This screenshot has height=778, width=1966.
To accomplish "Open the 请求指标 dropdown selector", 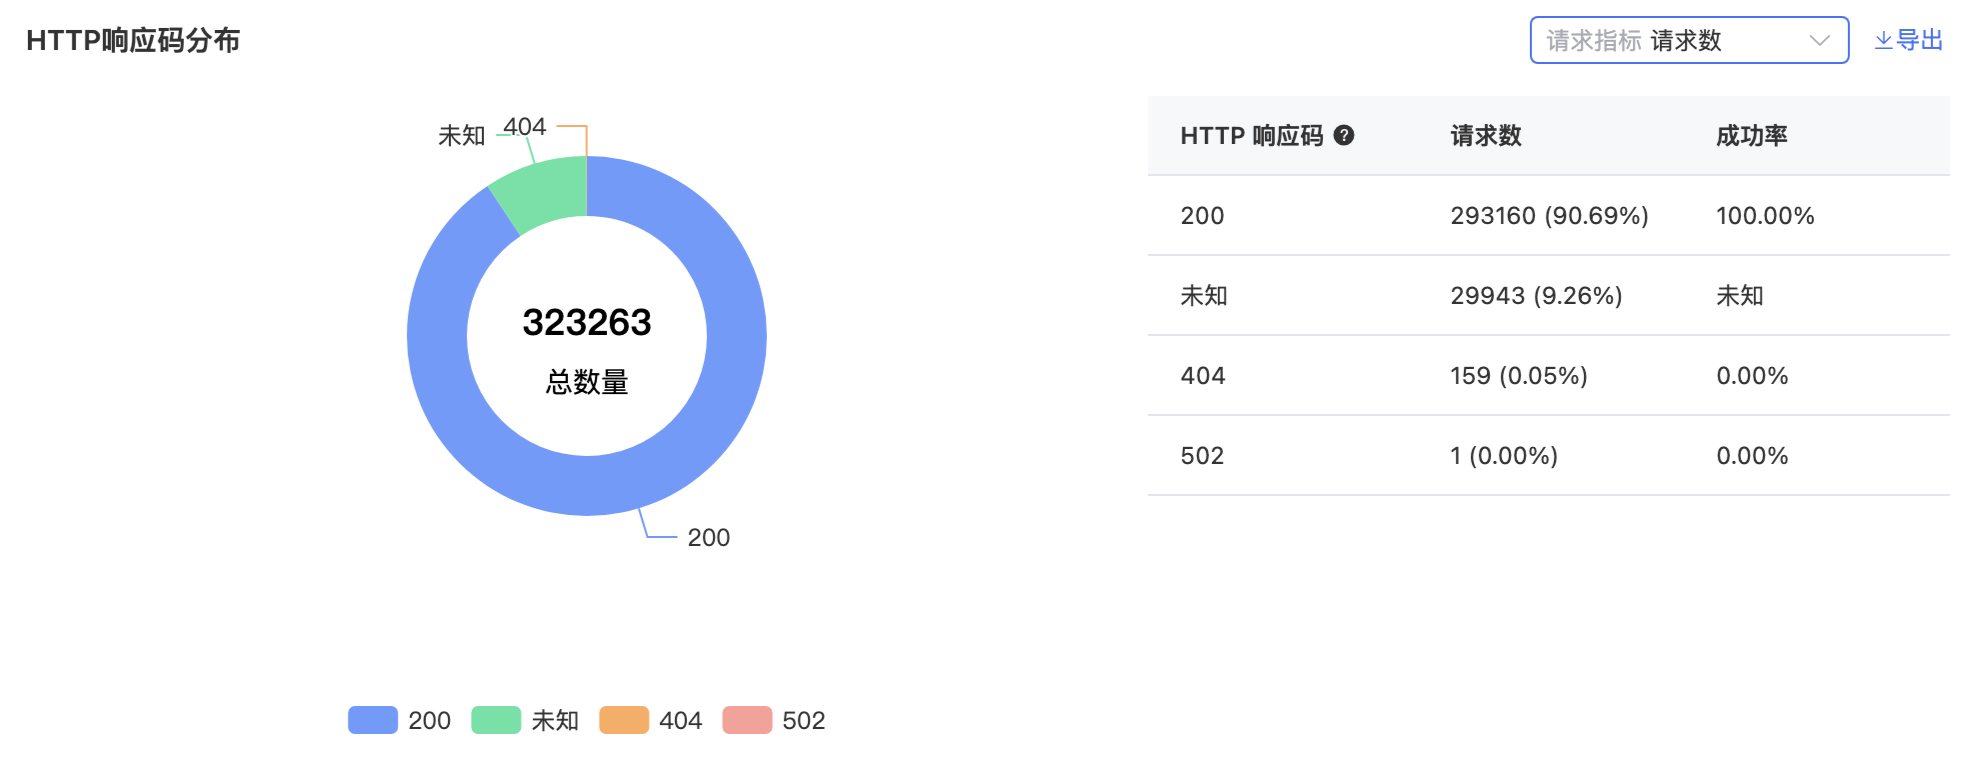I will [x=1689, y=40].
